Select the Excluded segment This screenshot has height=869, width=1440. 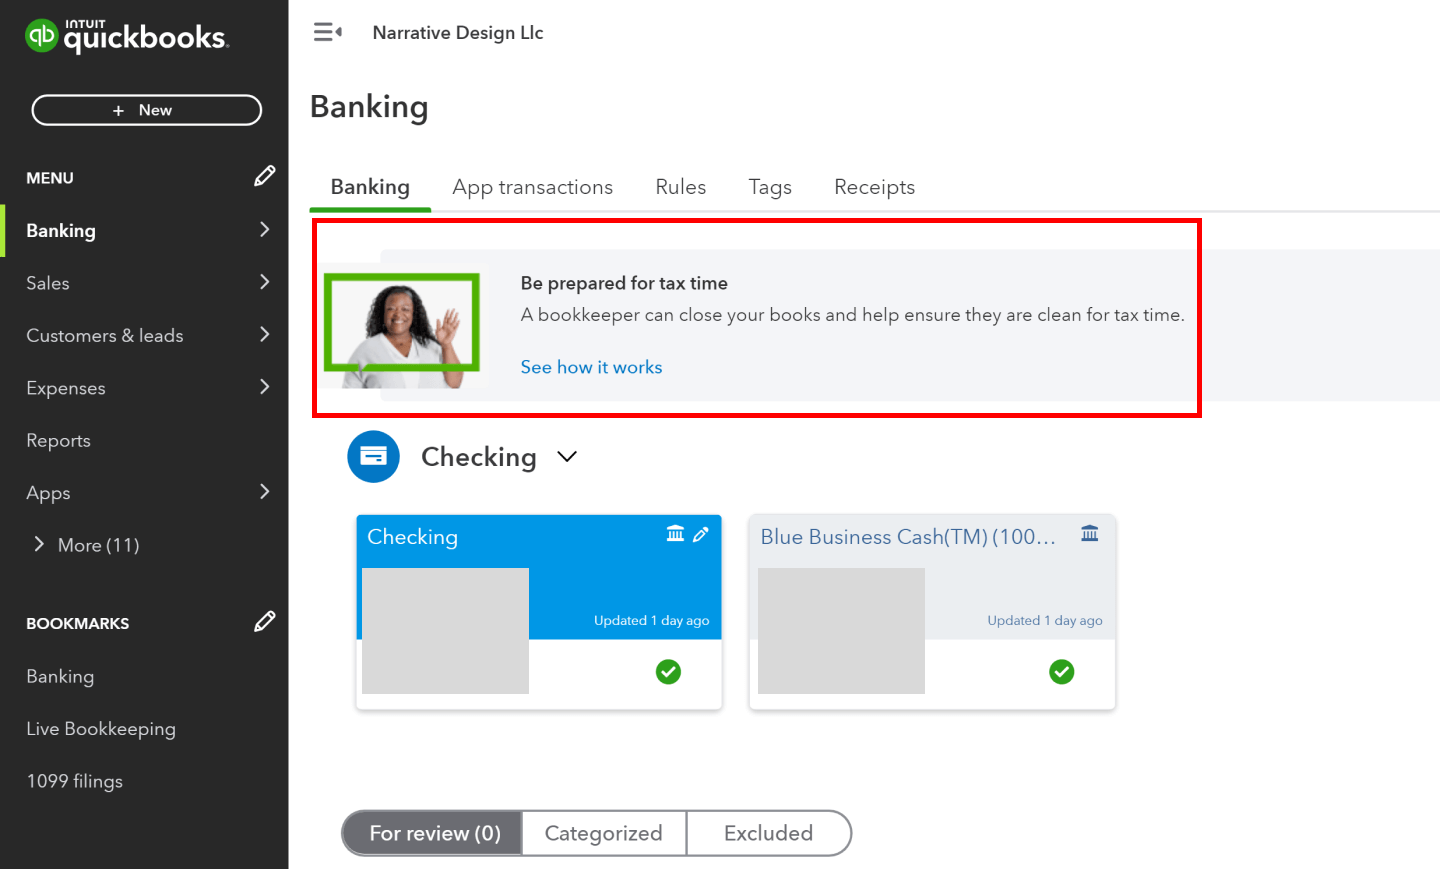[x=769, y=833]
